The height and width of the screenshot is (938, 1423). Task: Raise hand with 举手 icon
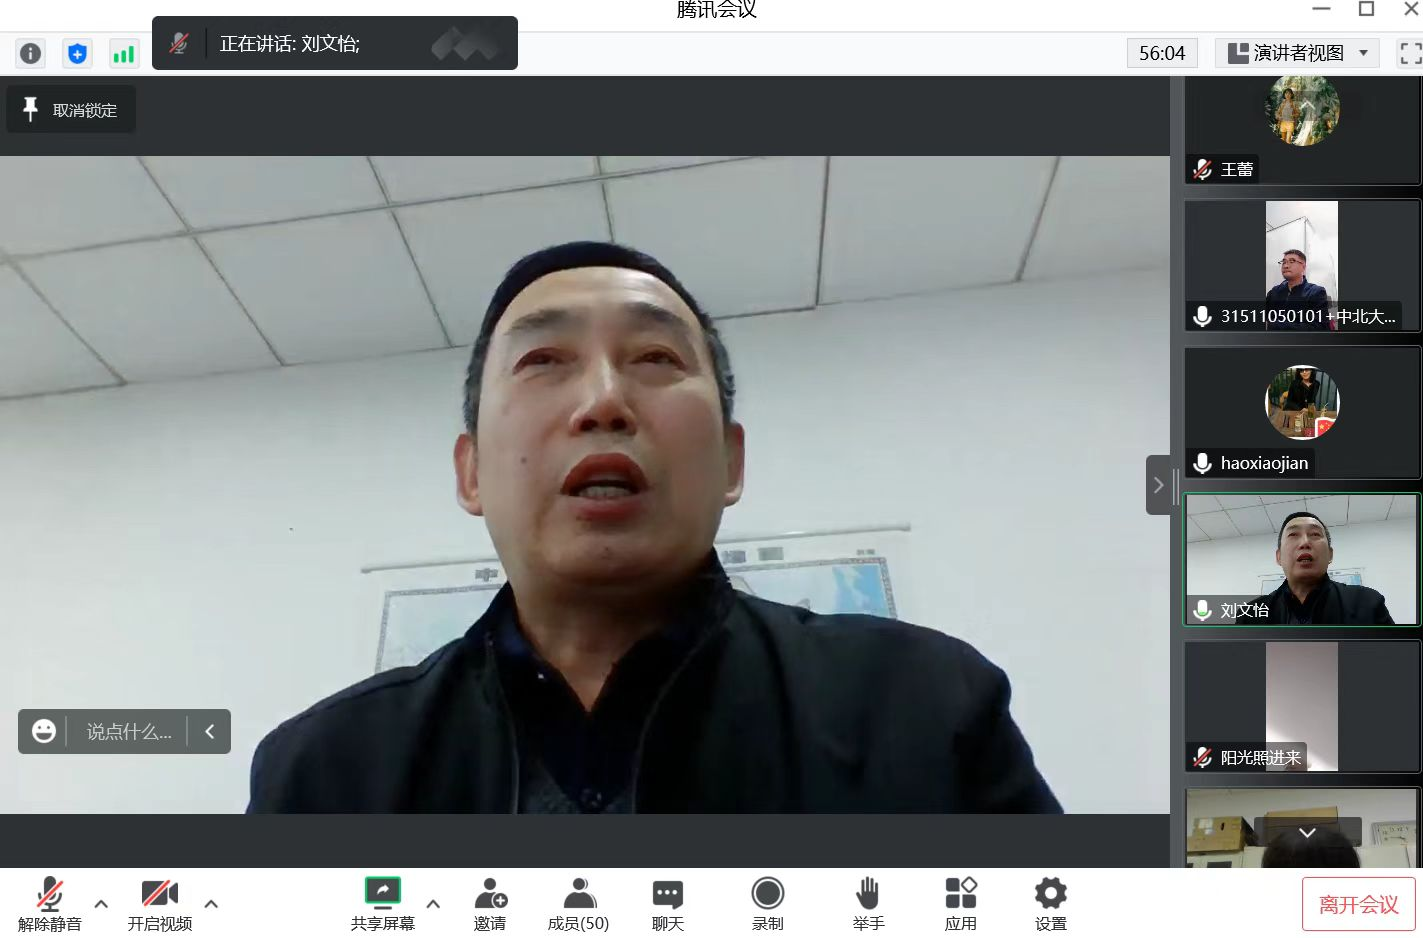click(868, 903)
